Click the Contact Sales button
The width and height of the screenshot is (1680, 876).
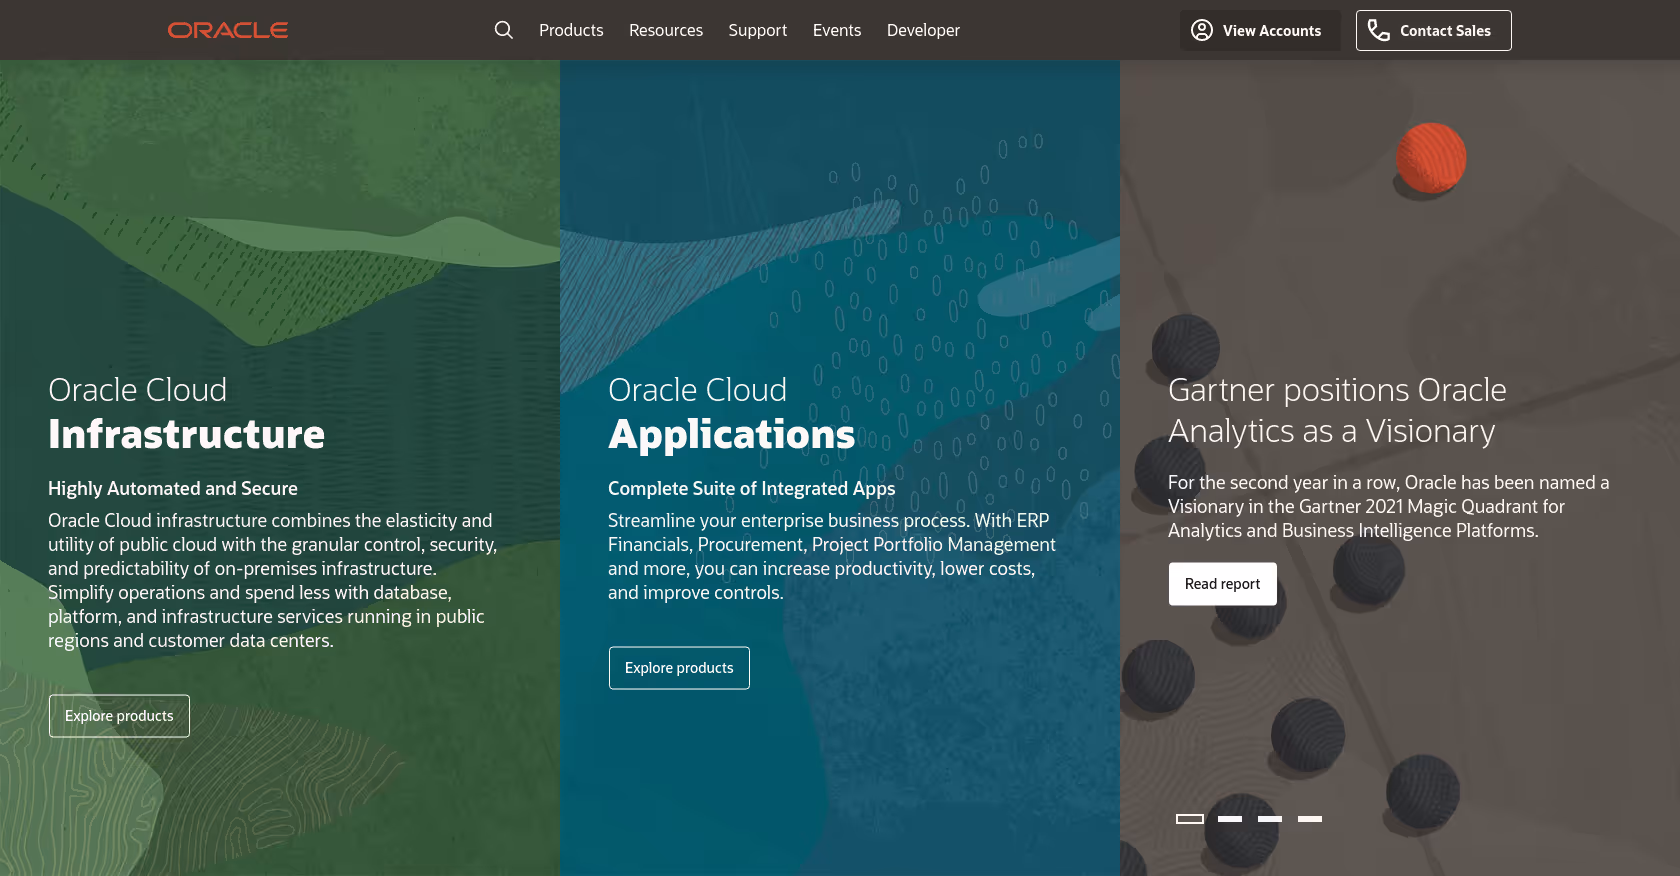(1434, 30)
